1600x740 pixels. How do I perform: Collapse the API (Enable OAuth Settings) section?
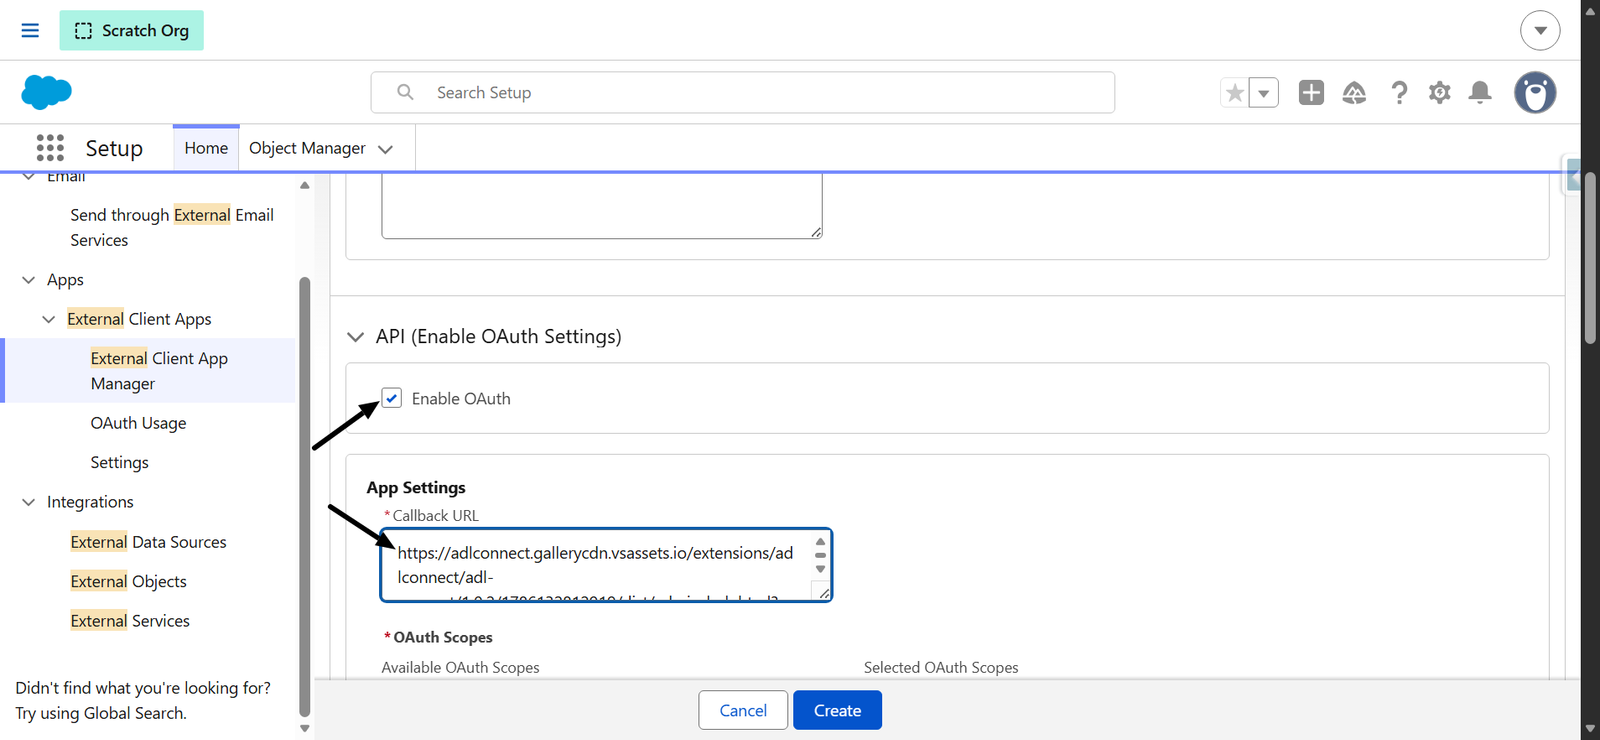(x=355, y=337)
